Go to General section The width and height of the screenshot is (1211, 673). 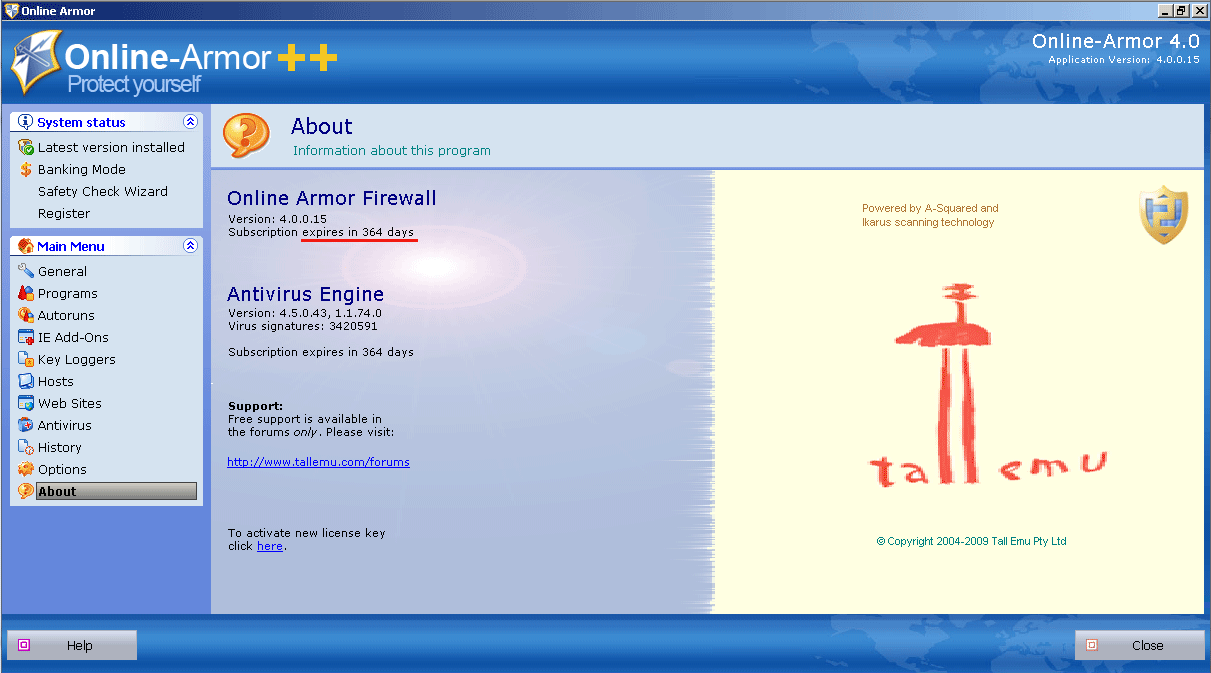point(62,271)
